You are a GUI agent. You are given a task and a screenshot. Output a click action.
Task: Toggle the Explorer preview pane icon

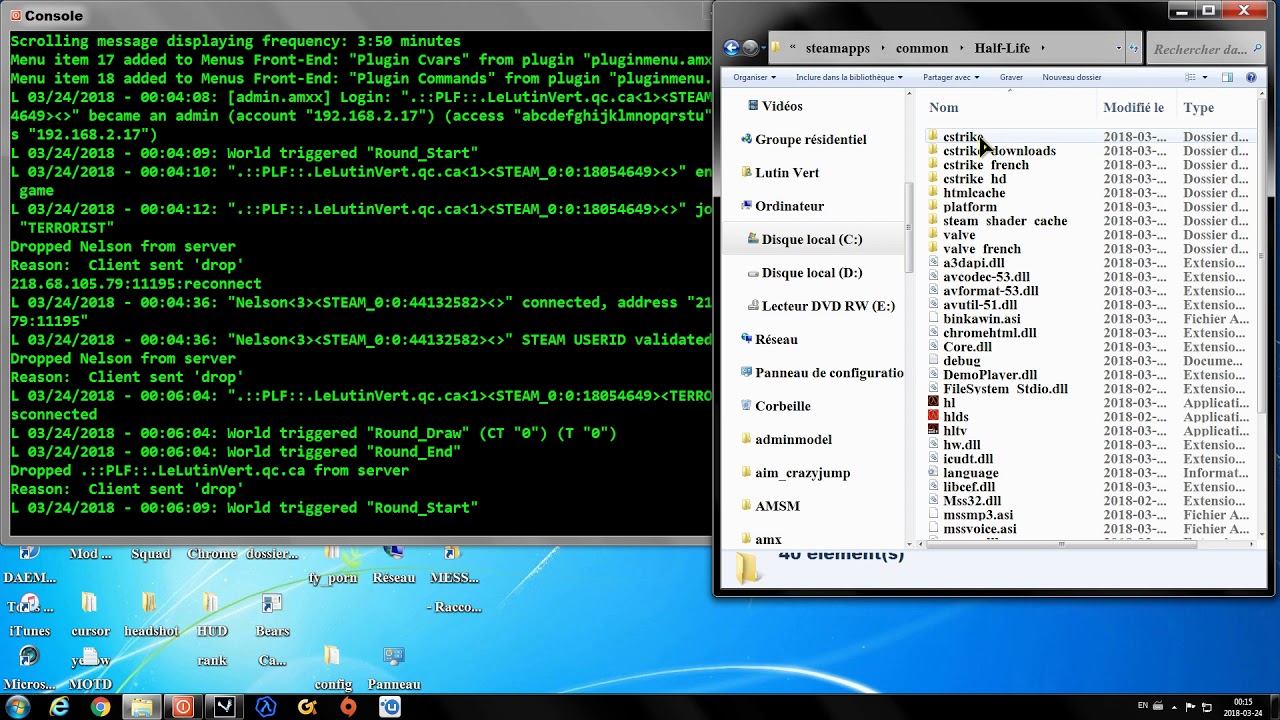click(1227, 77)
